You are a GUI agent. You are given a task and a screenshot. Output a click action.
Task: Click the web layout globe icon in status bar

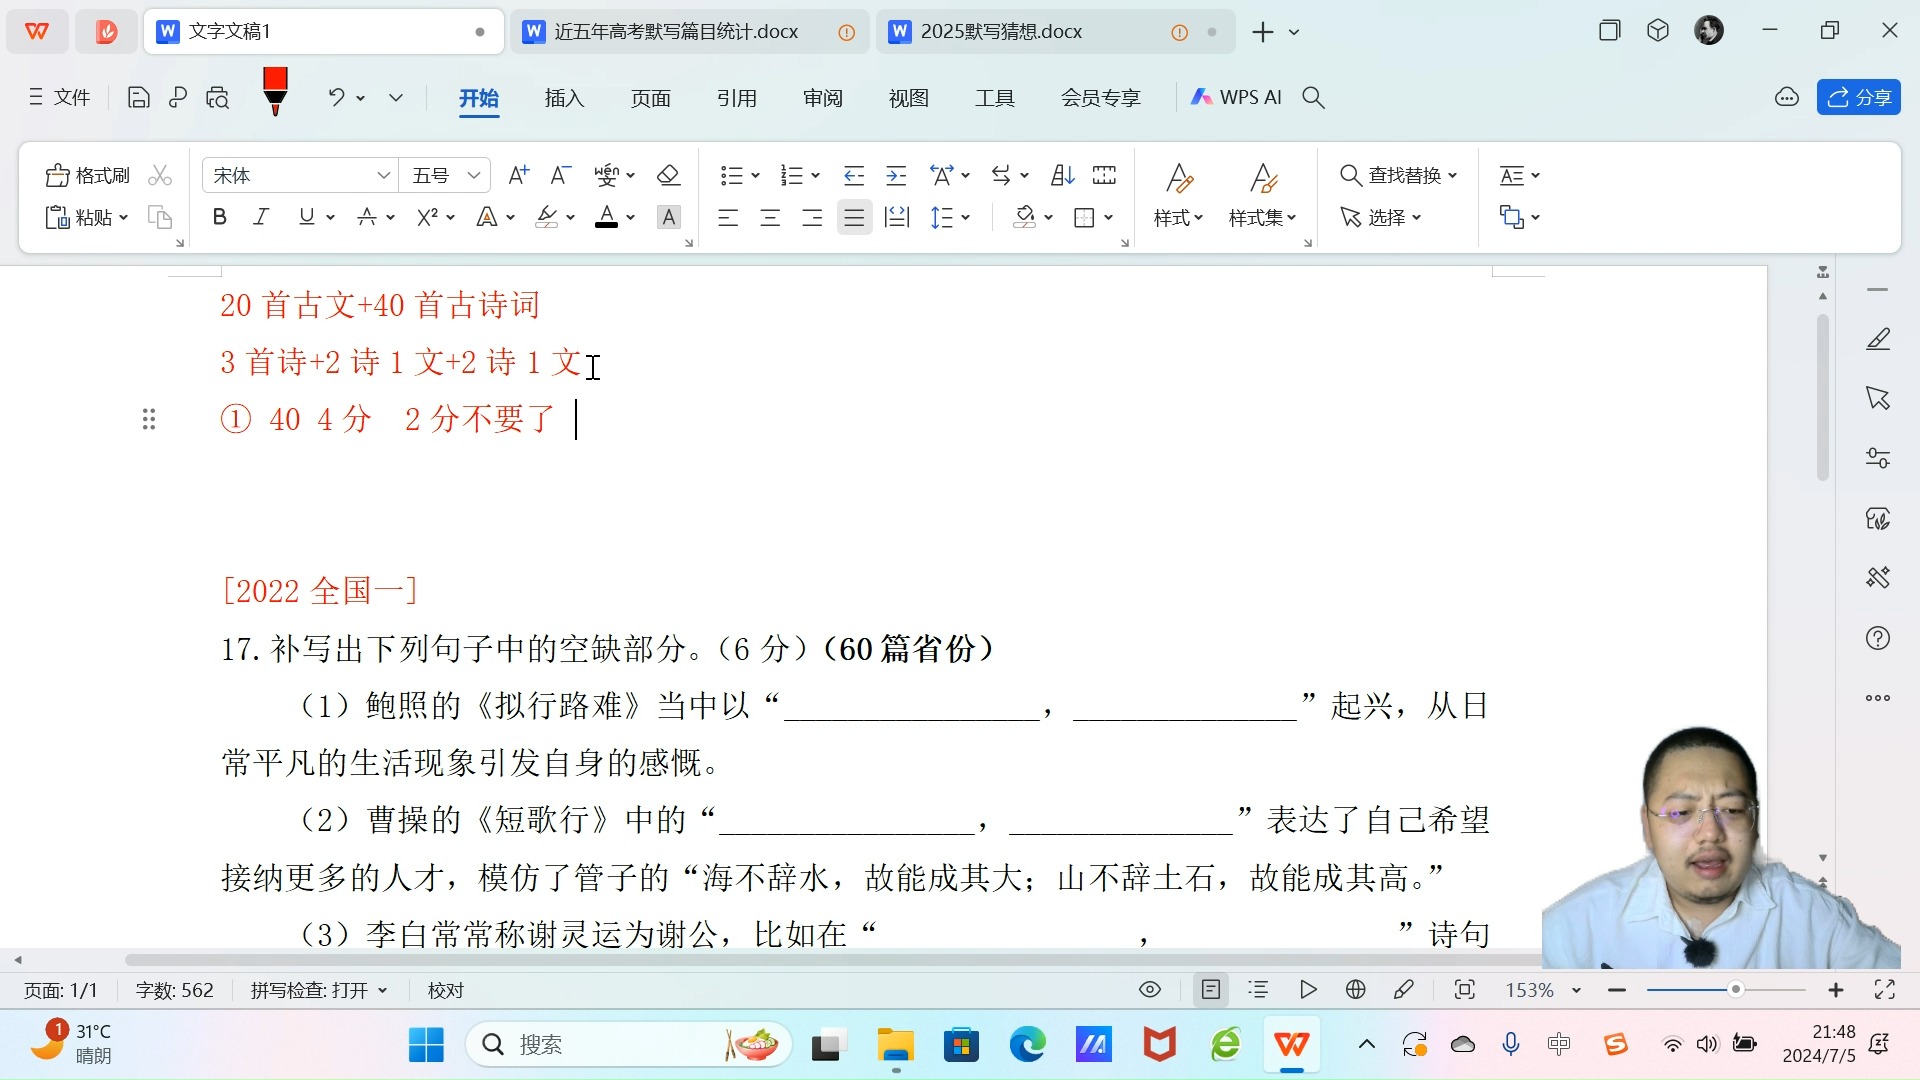[1356, 990]
